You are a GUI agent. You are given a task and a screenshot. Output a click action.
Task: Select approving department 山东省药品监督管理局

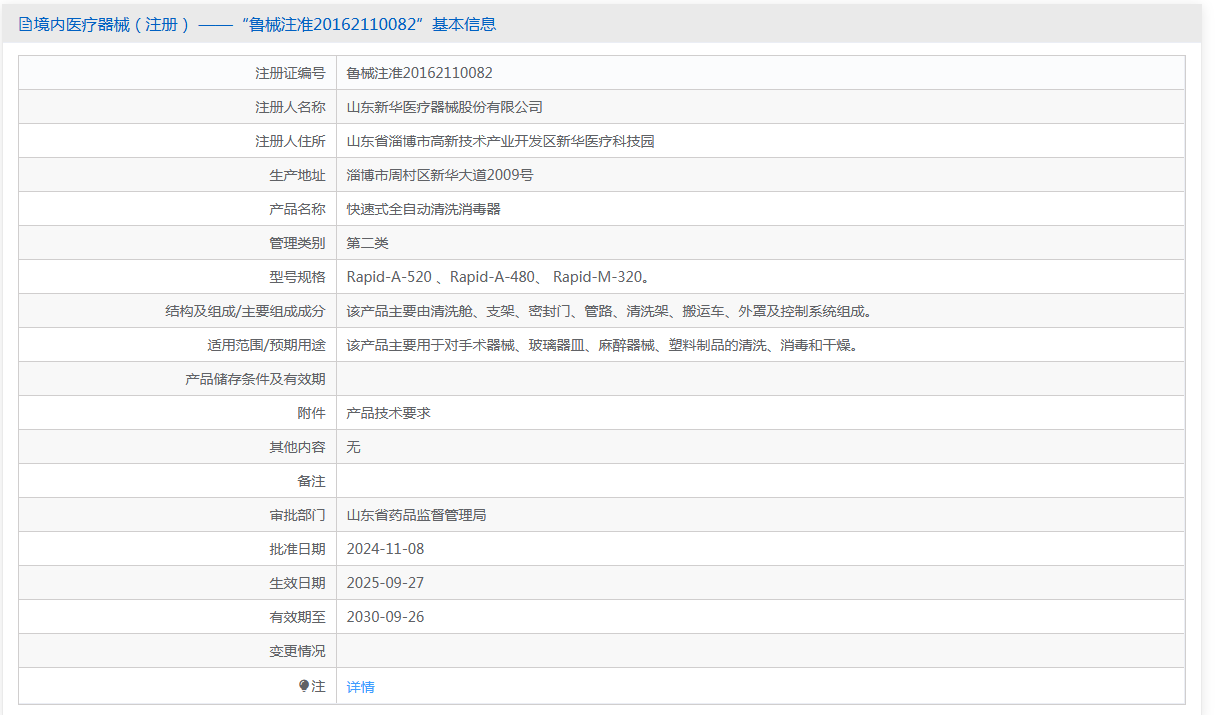coord(417,515)
